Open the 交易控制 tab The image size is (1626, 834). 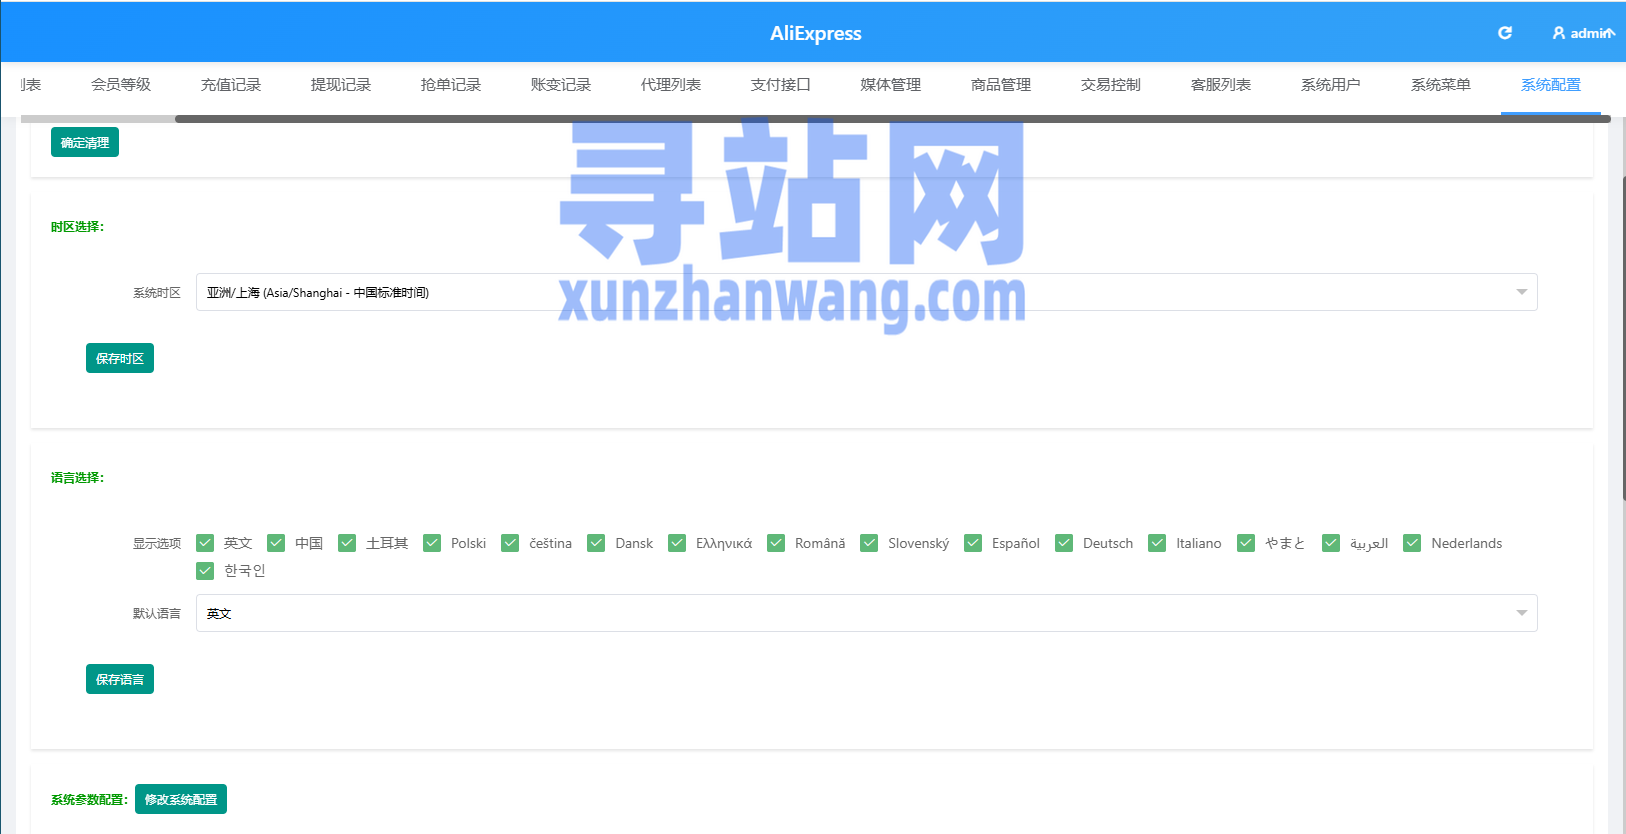pos(1111,85)
